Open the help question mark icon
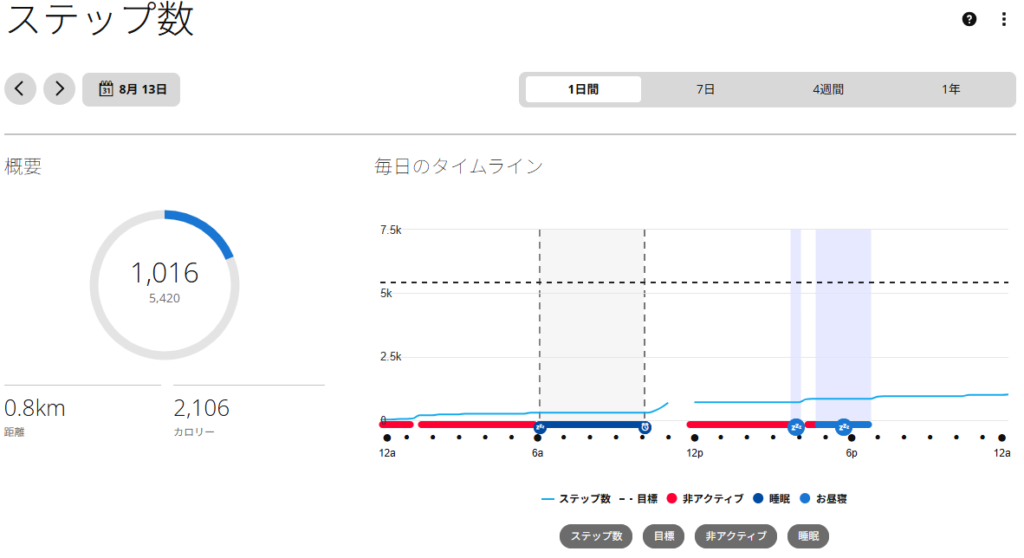The image size is (1024, 558). click(x=969, y=19)
